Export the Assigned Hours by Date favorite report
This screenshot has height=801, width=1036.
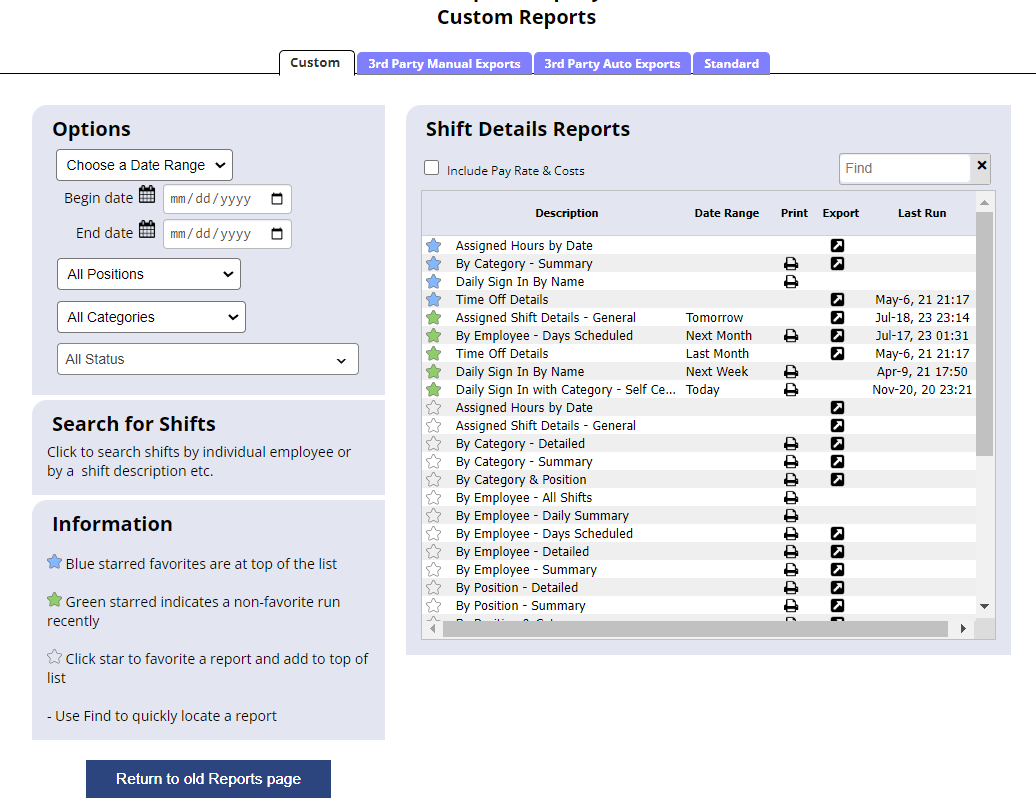point(837,246)
